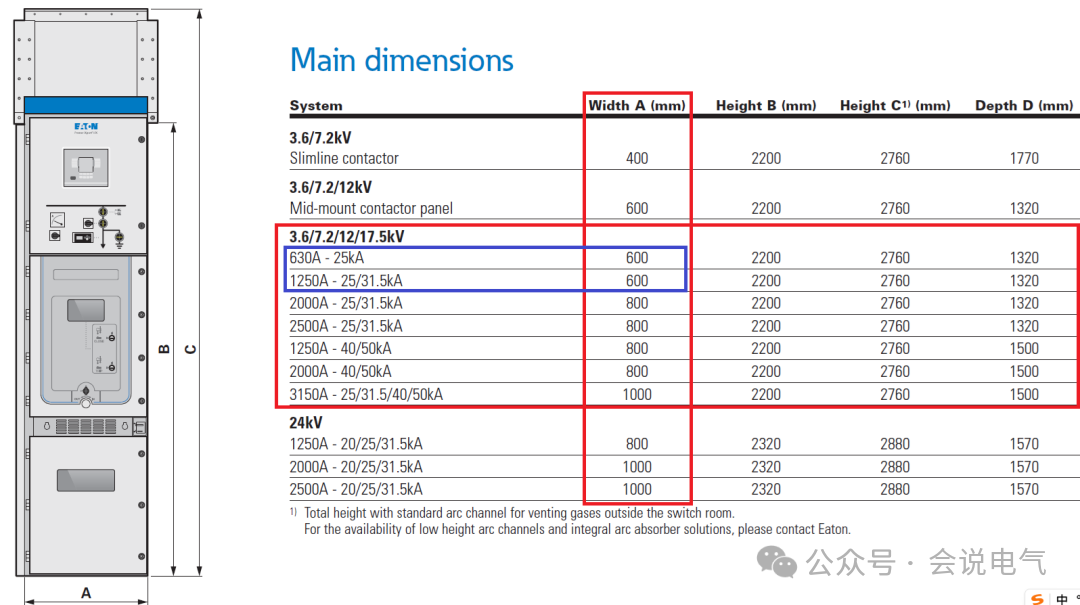Click the dimension label A under the cabinet
Image resolution: width=1080 pixels, height=605 pixels.
(86, 593)
